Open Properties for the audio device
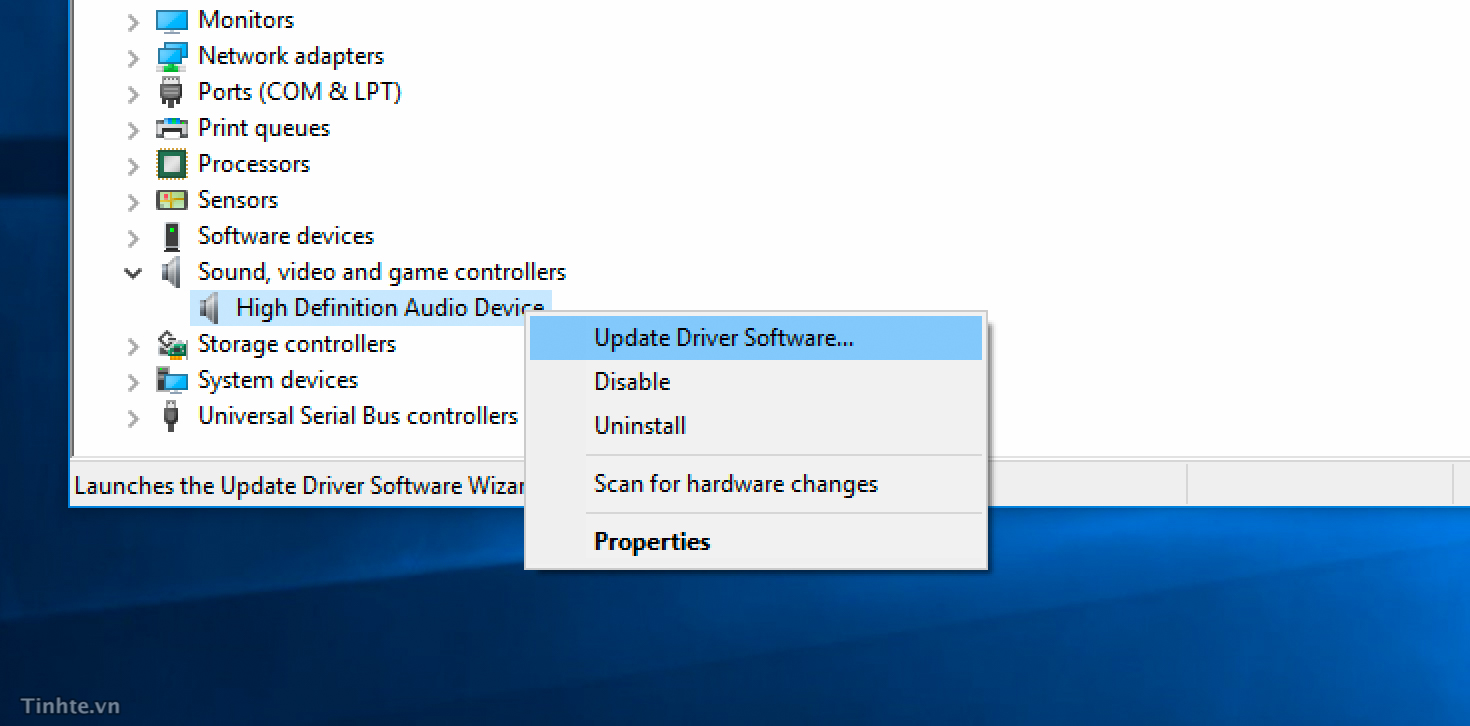This screenshot has width=1470, height=726. (652, 541)
